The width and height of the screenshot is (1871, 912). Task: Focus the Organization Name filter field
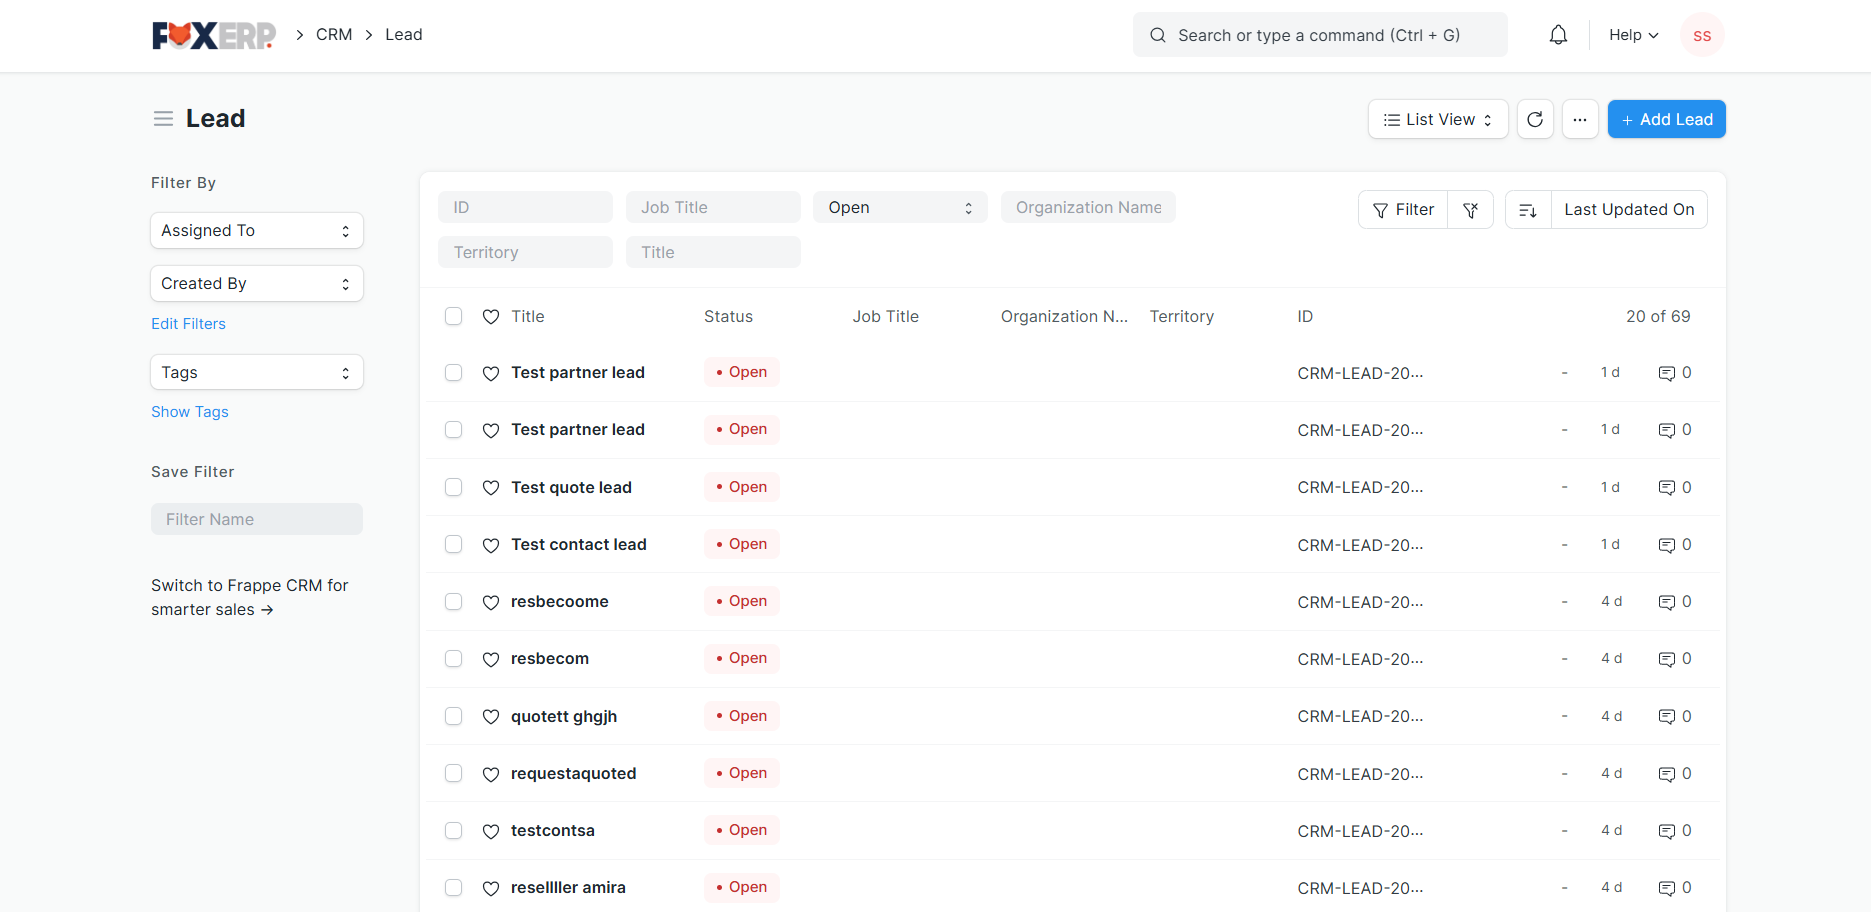1088,207
